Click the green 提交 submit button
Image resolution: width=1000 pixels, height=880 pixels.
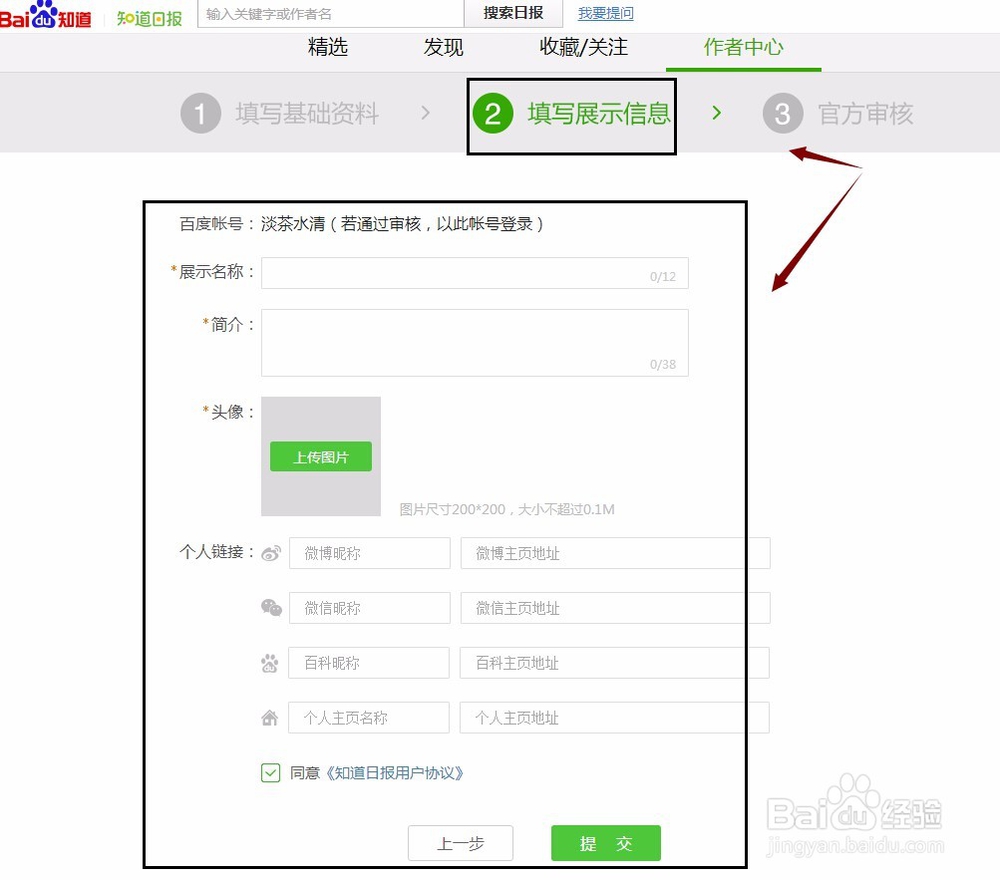coord(605,843)
